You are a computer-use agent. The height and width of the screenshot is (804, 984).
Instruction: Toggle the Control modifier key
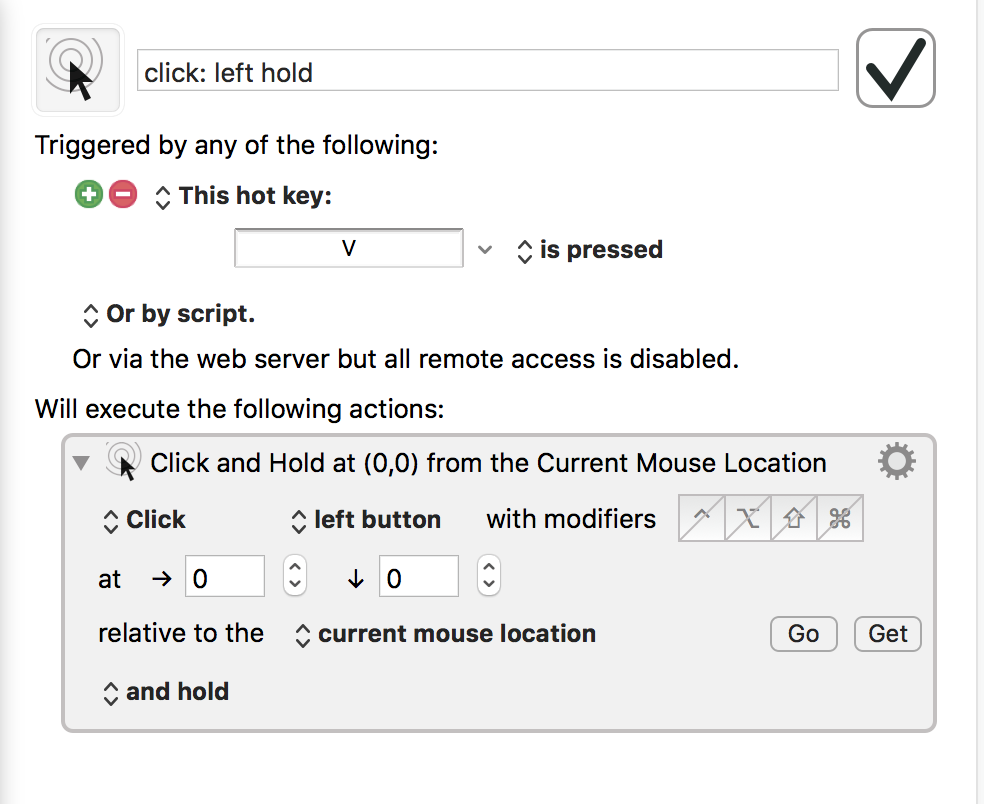(702, 520)
